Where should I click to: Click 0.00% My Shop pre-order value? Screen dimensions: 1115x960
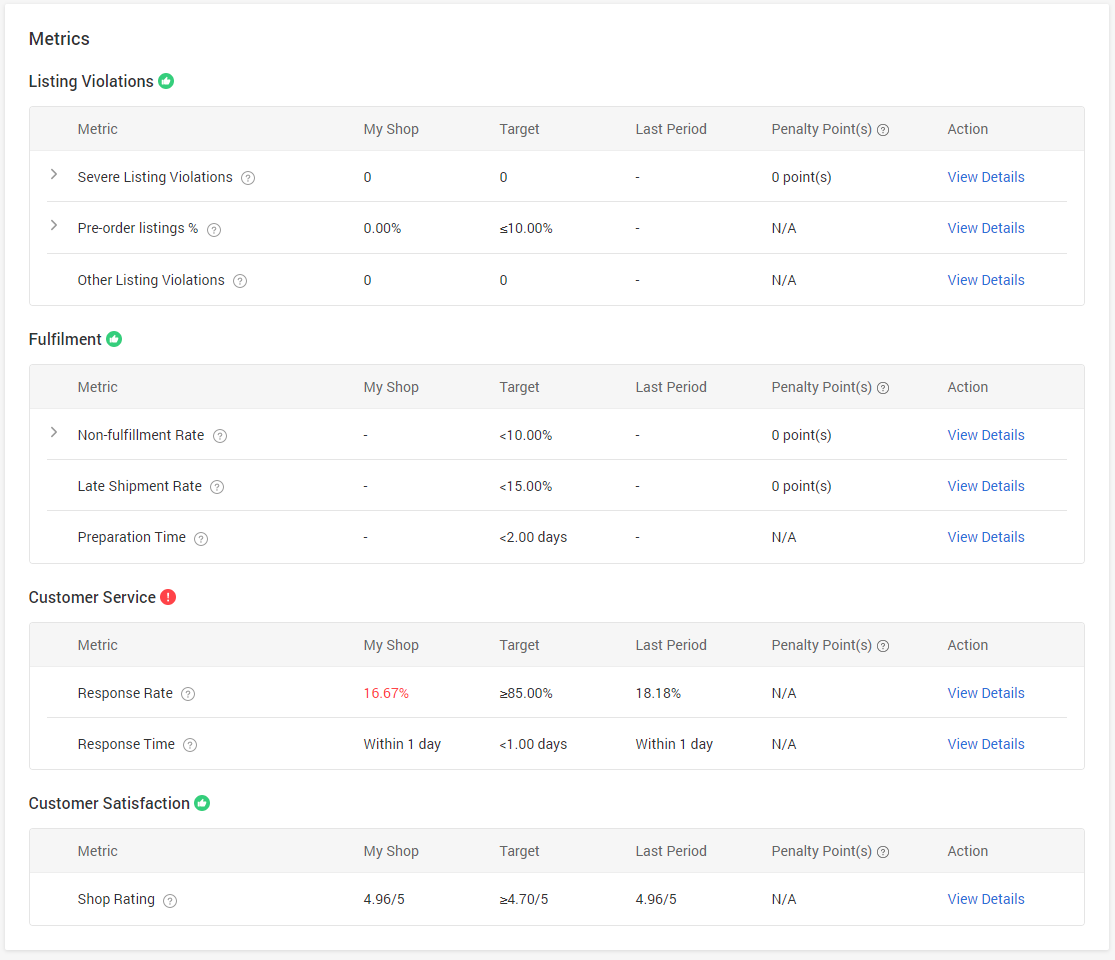(382, 228)
